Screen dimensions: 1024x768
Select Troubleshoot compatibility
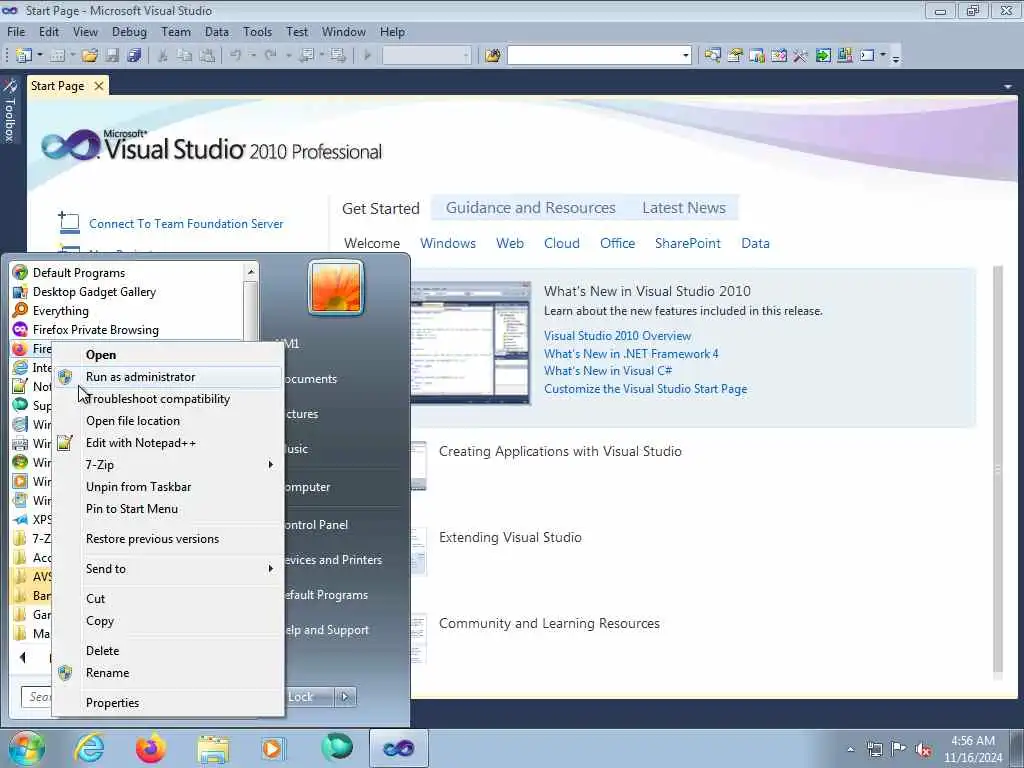tap(167, 399)
